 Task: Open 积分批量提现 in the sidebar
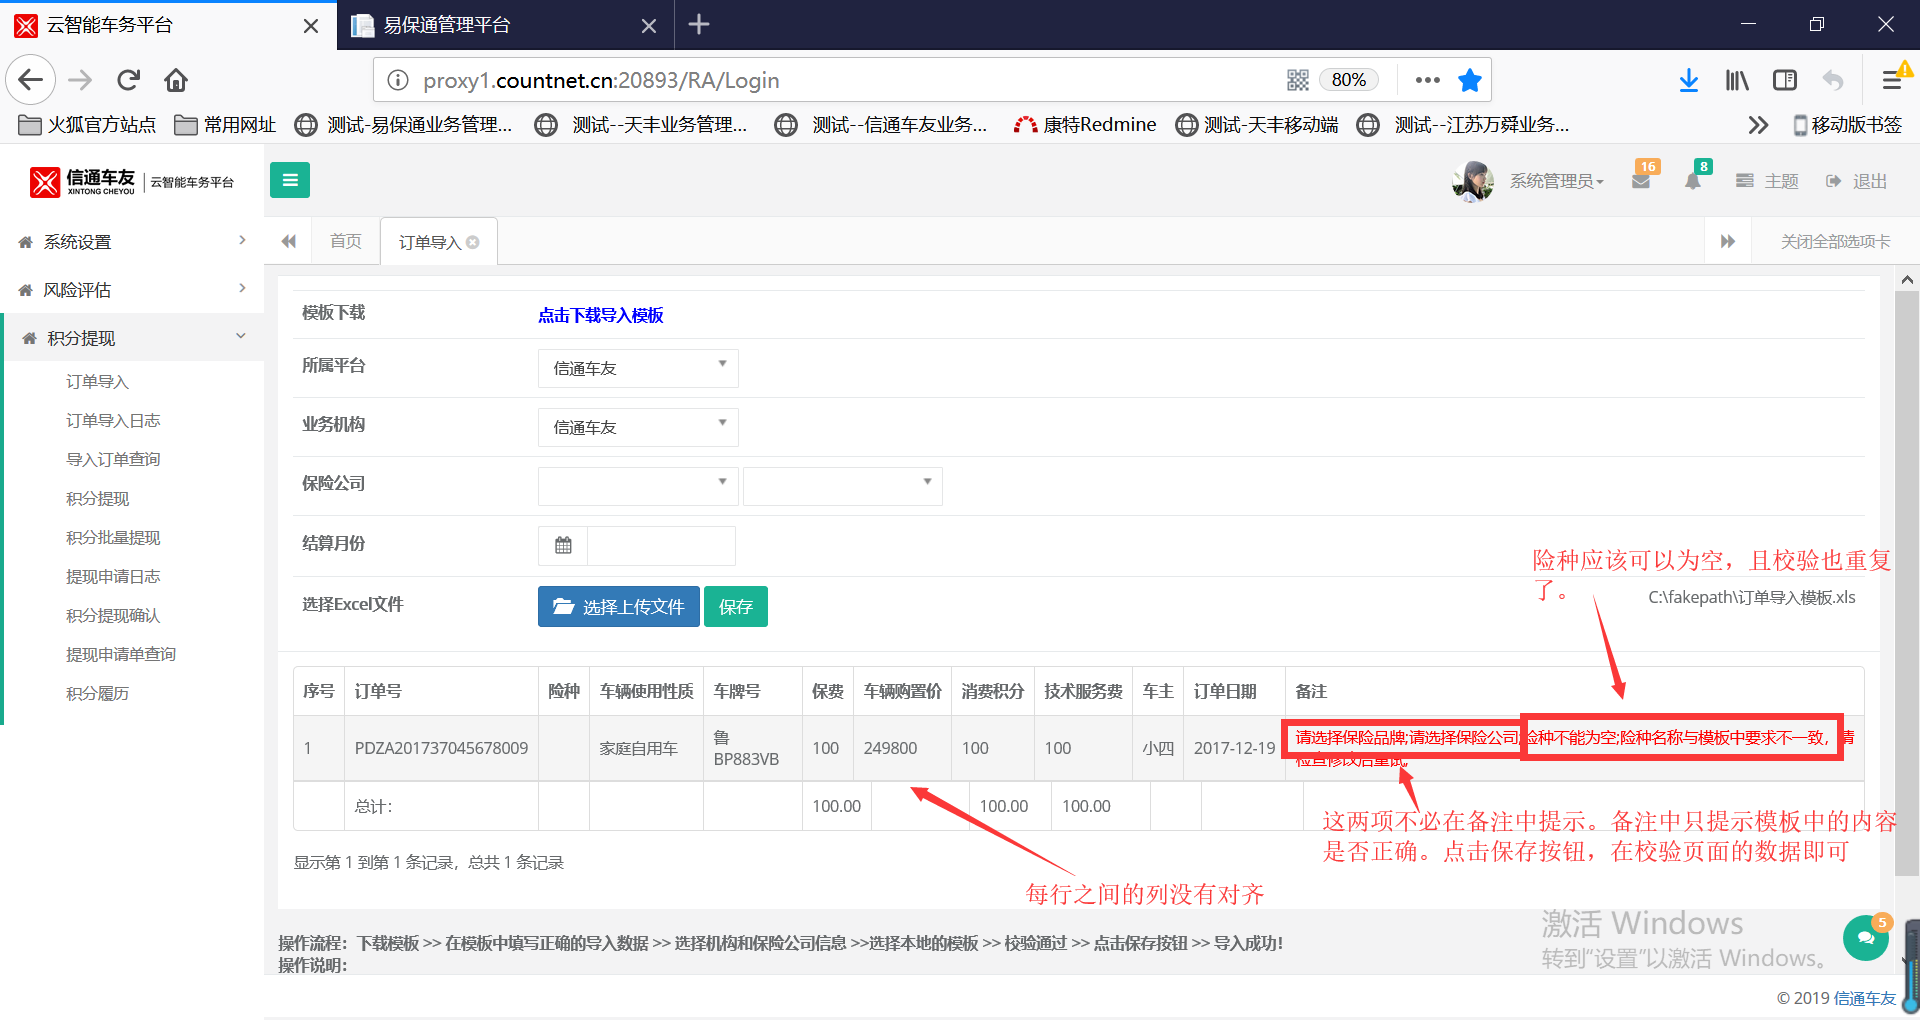point(113,538)
